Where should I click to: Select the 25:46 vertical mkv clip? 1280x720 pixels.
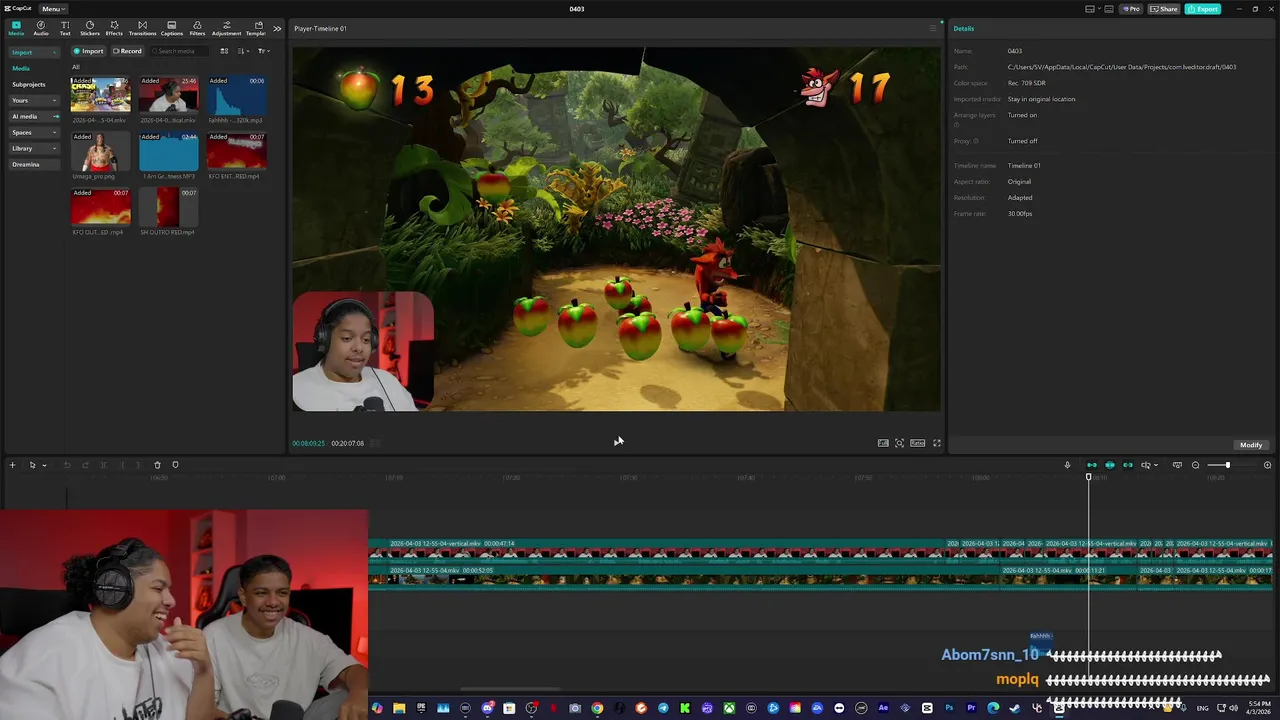click(169, 94)
